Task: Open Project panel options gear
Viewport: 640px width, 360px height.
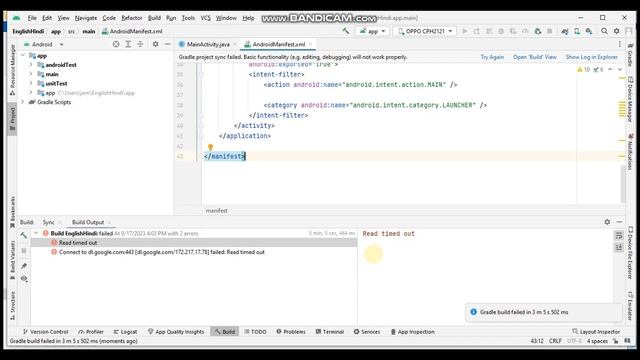Action: click(156, 44)
